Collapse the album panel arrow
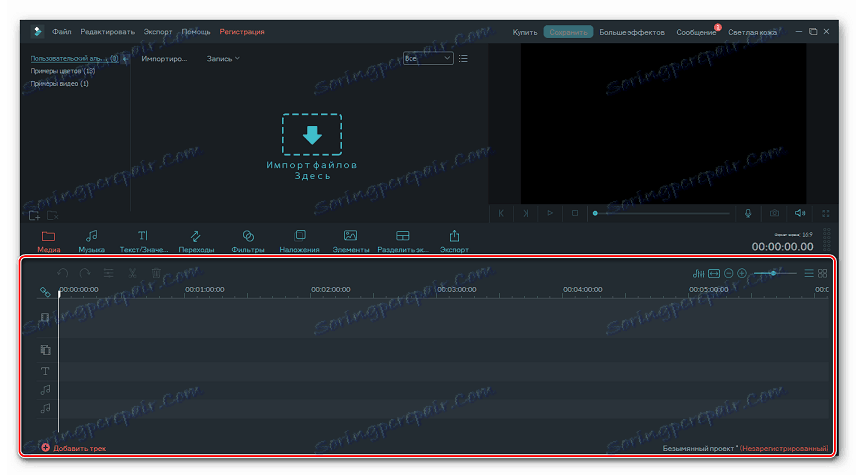This screenshot has height=475, width=858. coord(125,59)
